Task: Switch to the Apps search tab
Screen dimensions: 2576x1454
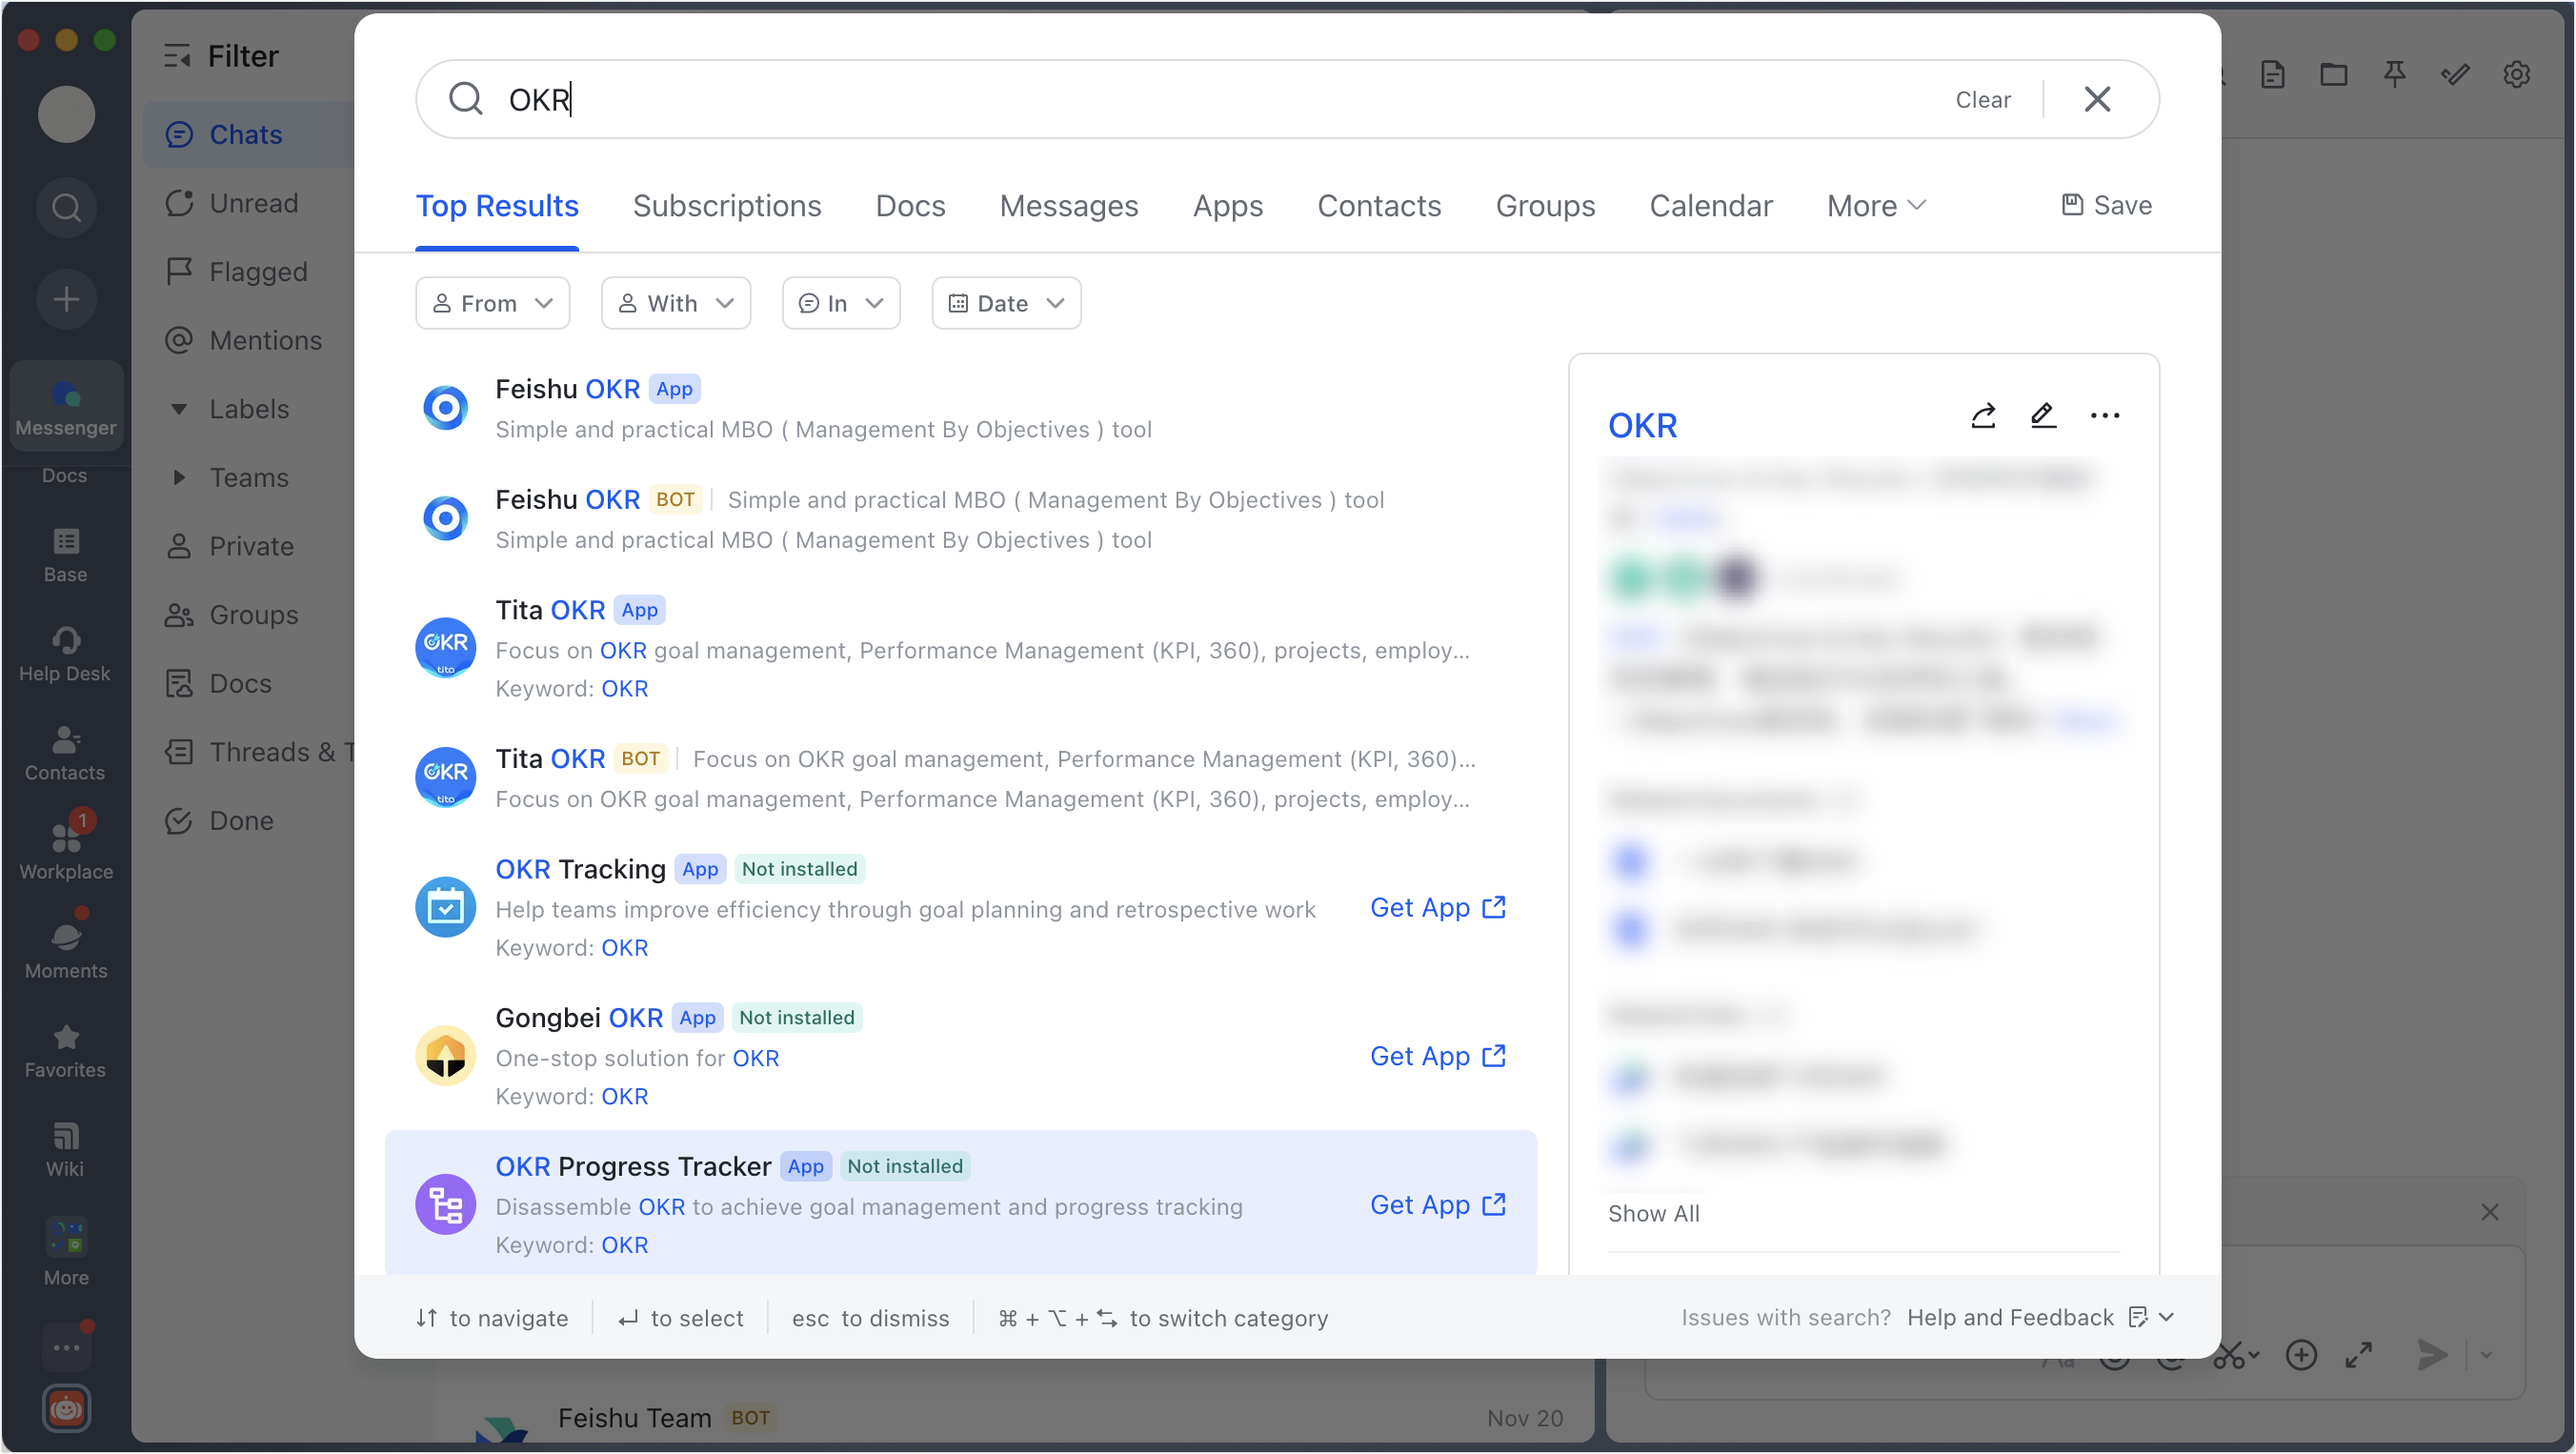Action: pyautogui.click(x=1227, y=205)
